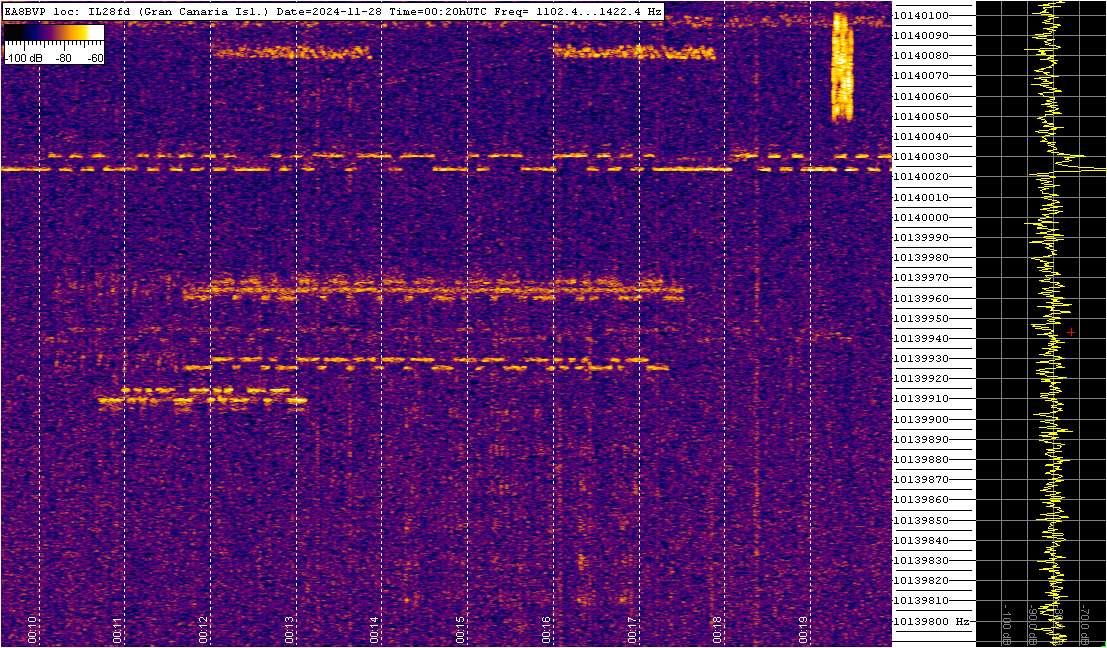Click the 'Freq= 1102.4...1422.4 Hz' header text
Viewport: 1107px width, 648px height.
coord(576,12)
